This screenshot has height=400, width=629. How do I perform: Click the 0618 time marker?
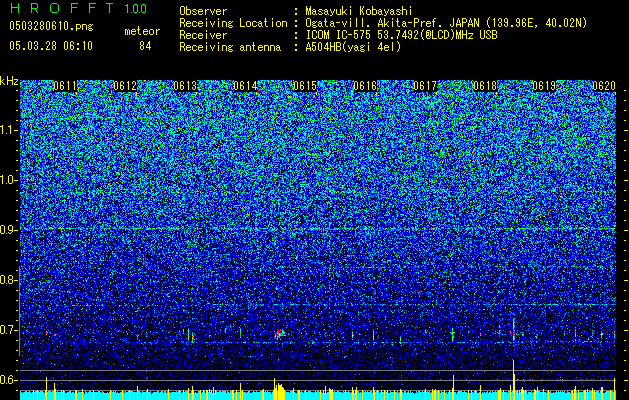click(x=485, y=86)
